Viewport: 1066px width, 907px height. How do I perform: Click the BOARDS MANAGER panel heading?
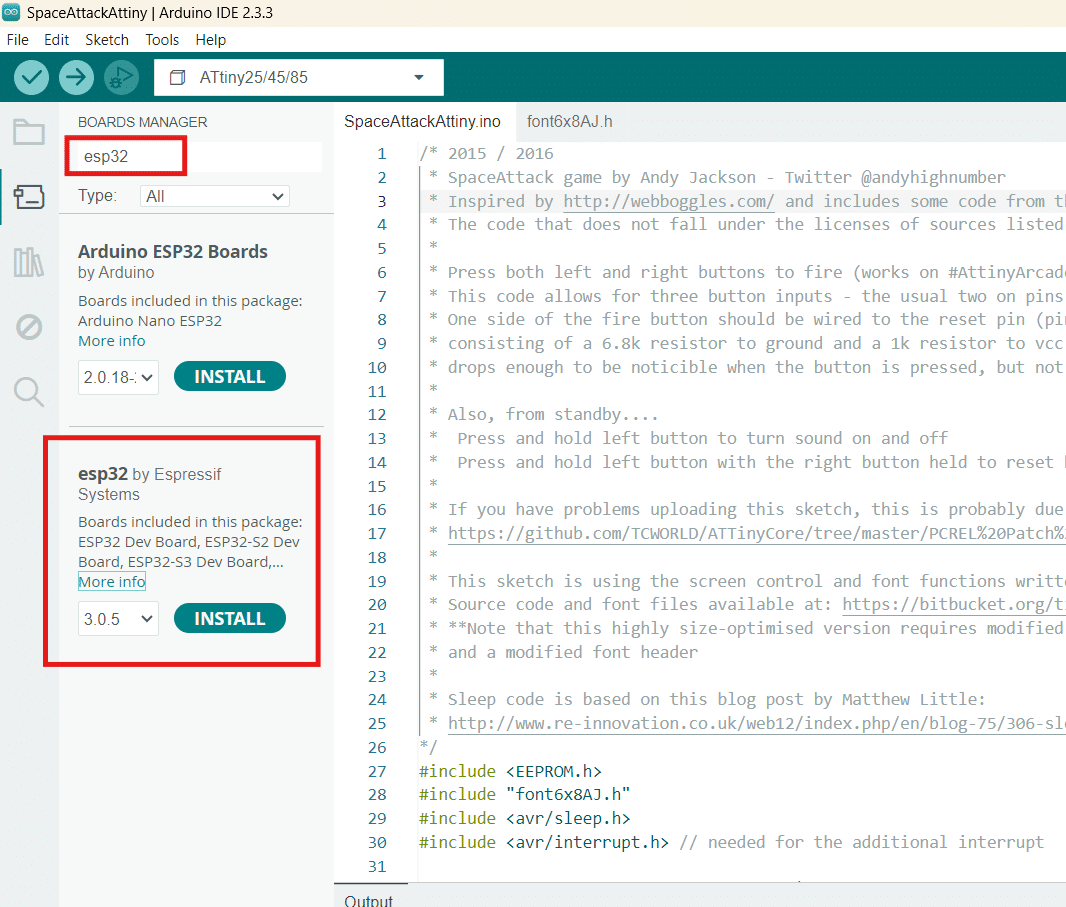click(x=143, y=122)
